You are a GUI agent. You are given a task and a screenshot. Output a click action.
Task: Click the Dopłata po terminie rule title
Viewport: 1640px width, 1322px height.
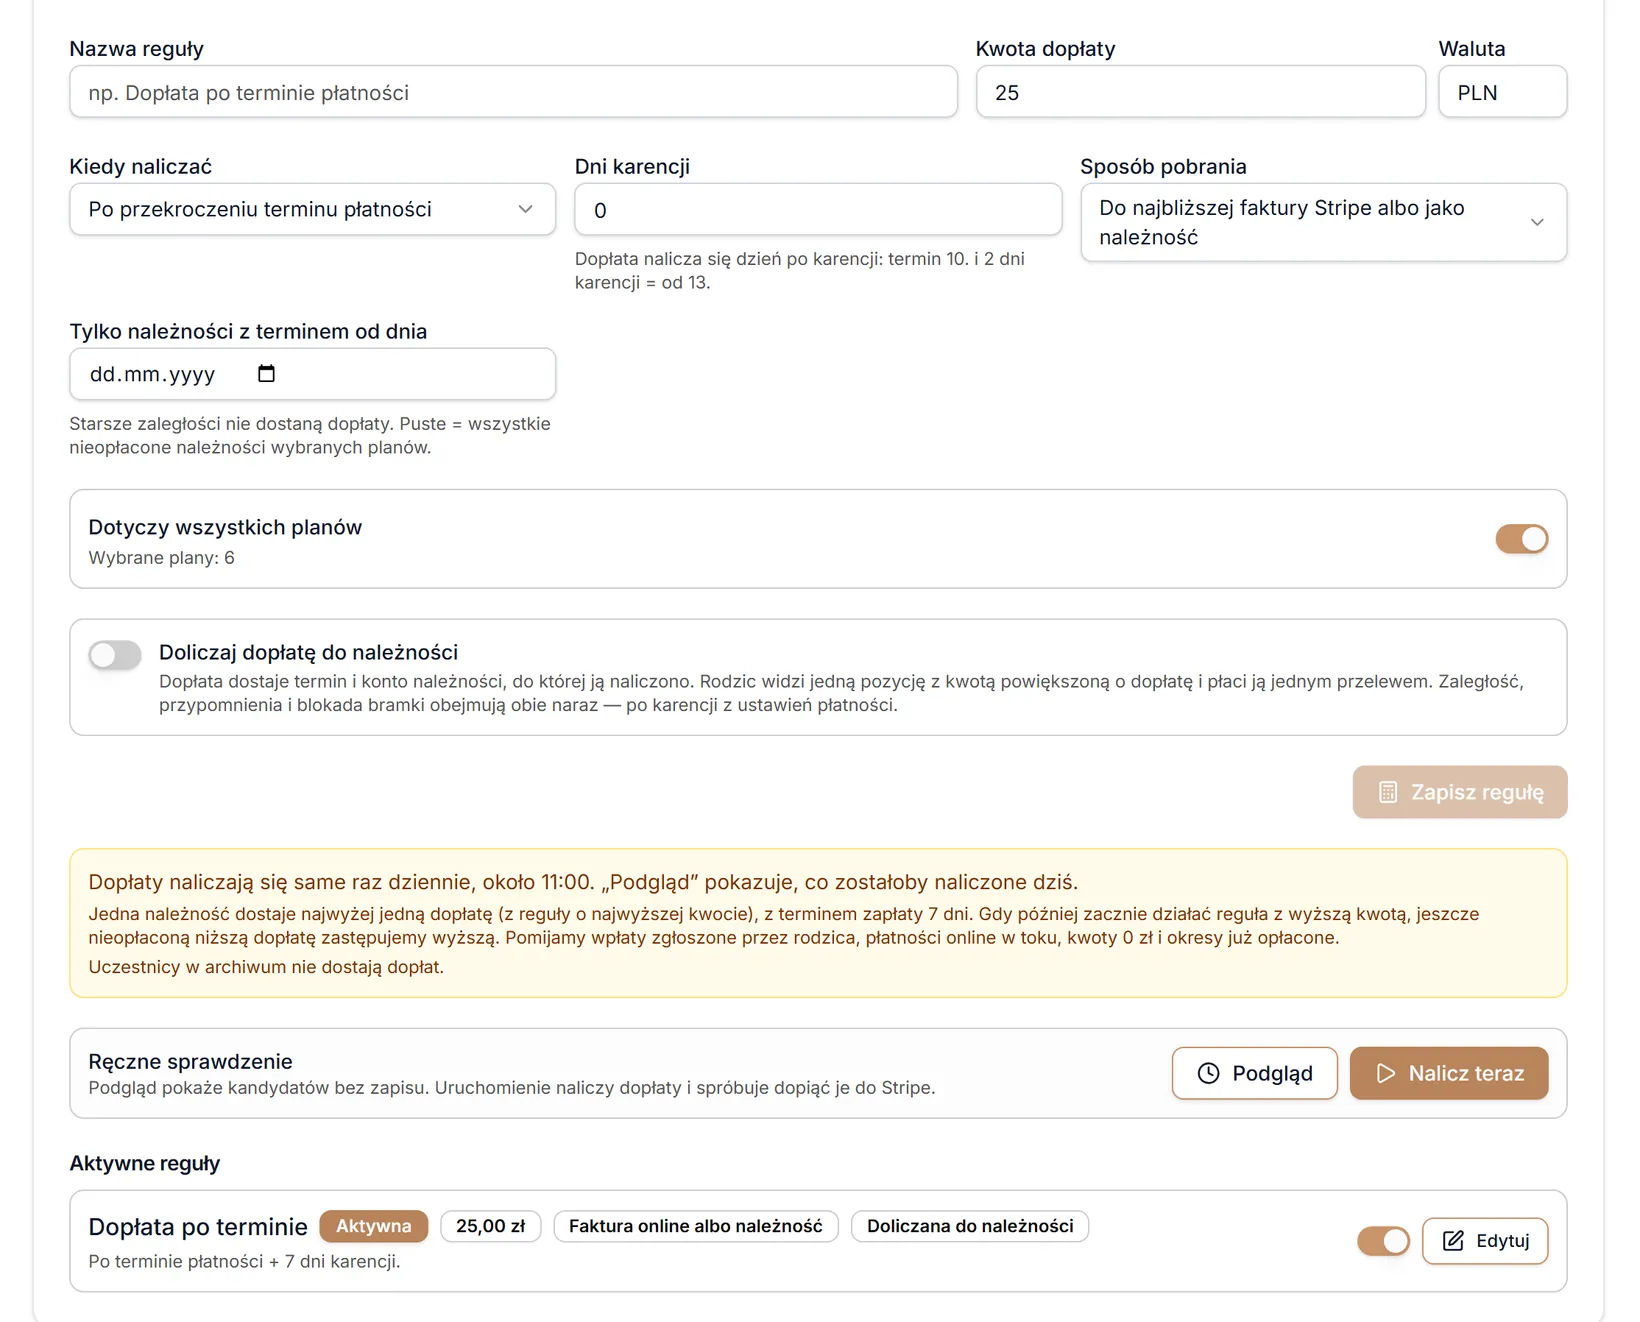198,1227
